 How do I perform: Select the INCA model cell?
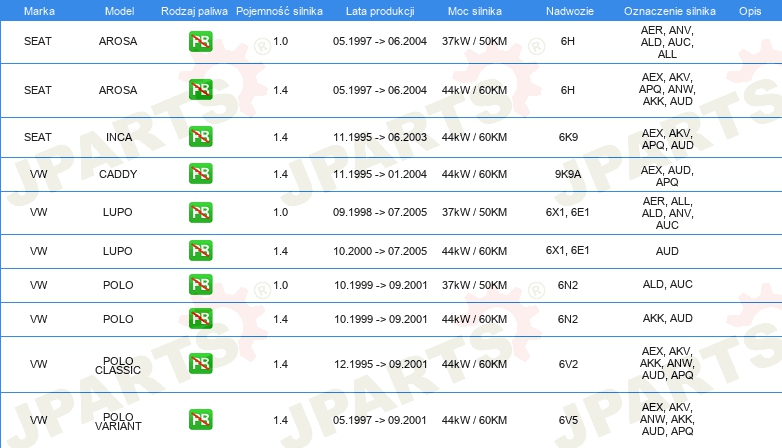click(119, 137)
